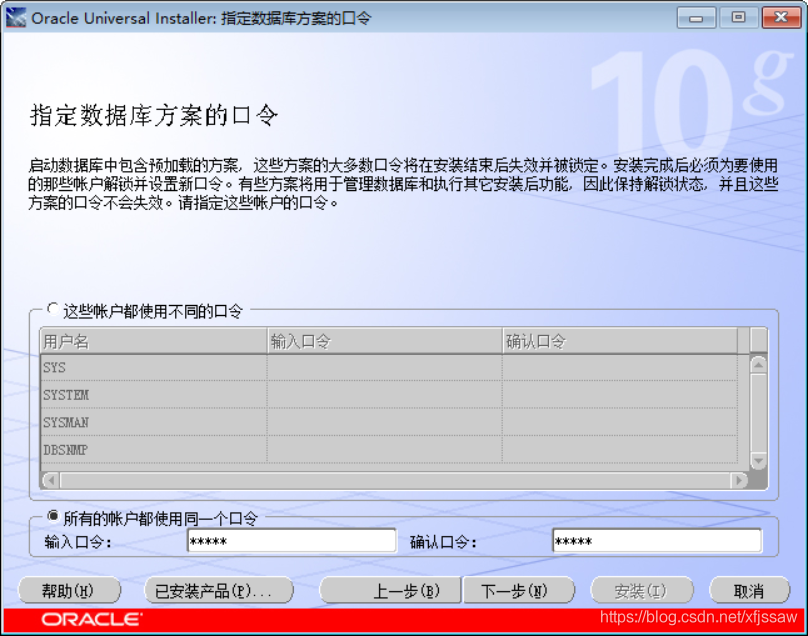
Task: Click SYSTEM row 确认口令 cell
Action: pyautogui.click(x=620, y=395)
